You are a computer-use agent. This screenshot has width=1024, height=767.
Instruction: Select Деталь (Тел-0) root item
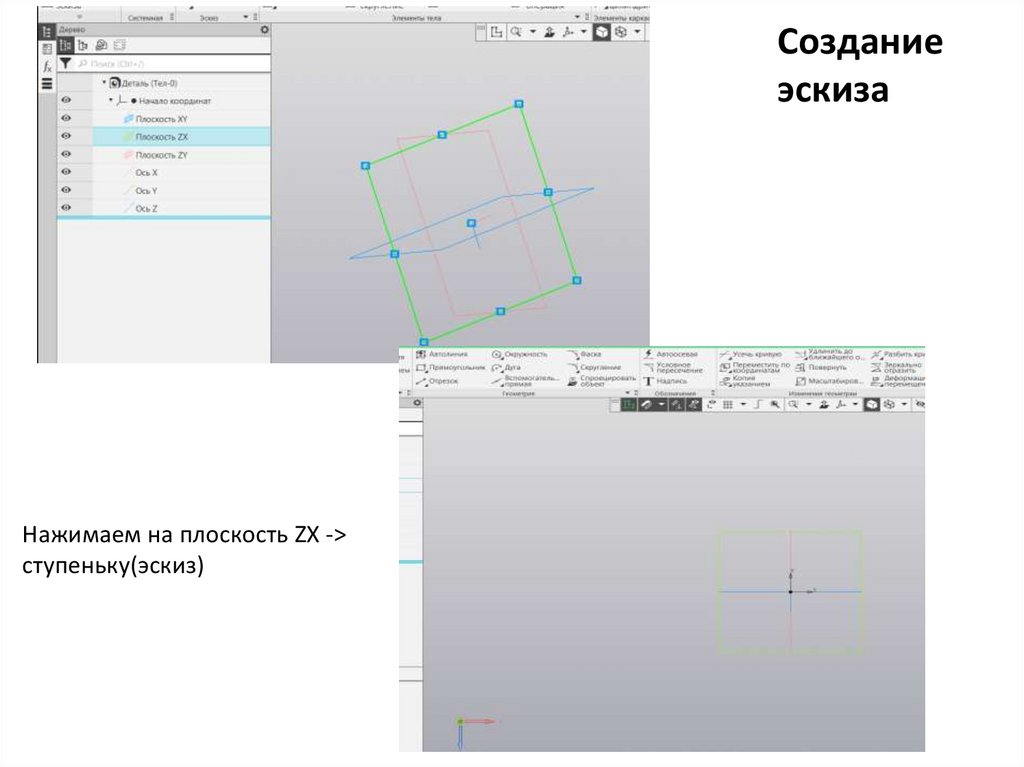(144, 83)
